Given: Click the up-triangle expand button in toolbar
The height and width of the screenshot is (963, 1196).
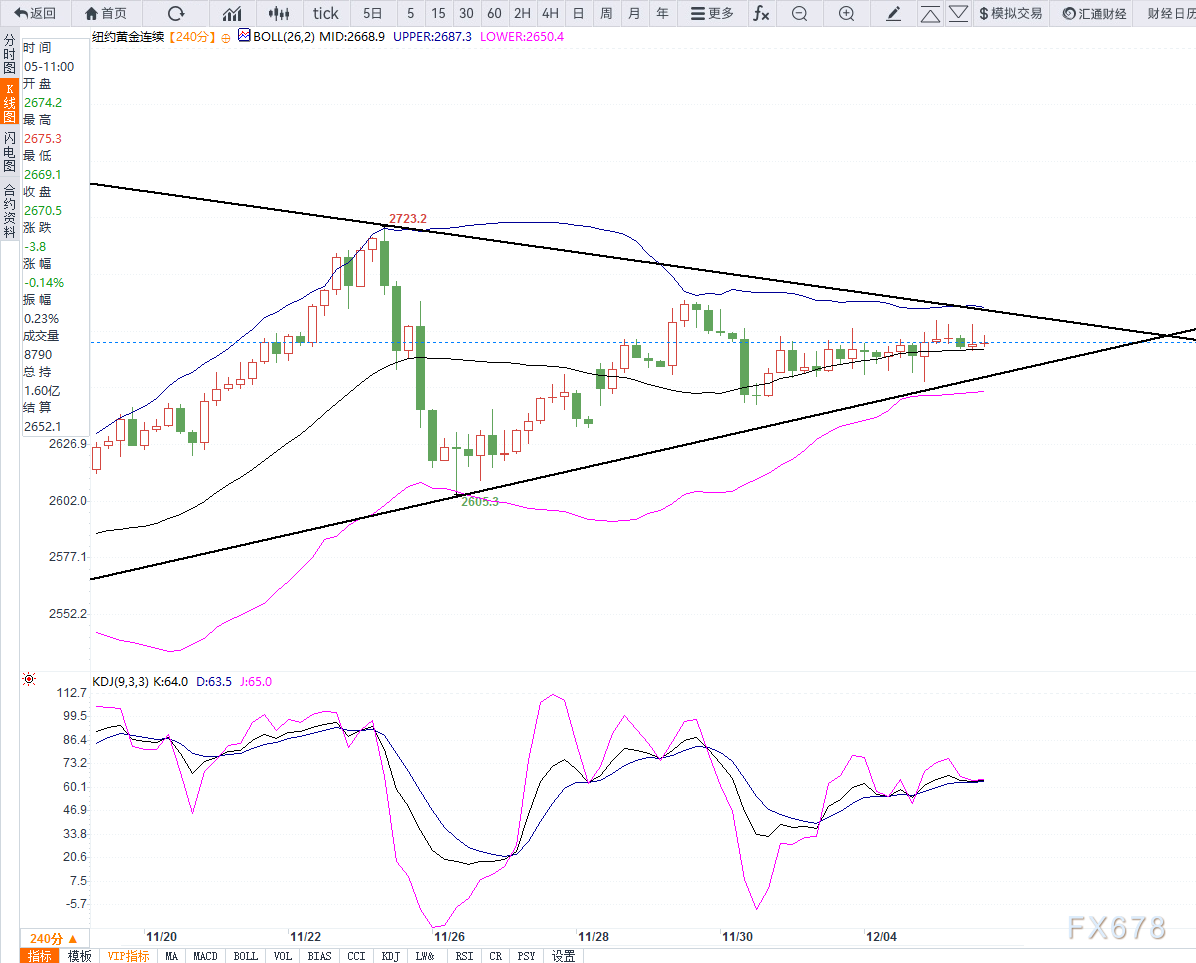Looking at the screenshot, I should pyautogui.click(x=930, y=13).
